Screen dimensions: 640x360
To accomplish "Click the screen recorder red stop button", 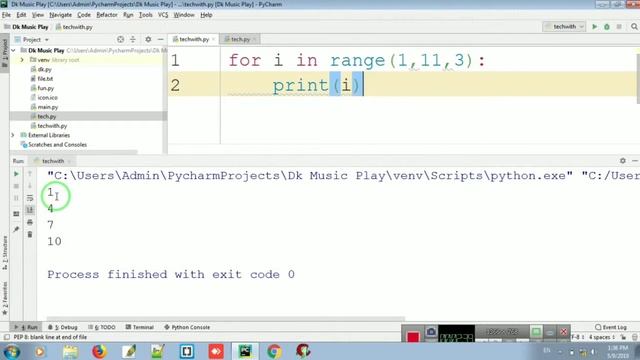I will click(x=413, y=337).
